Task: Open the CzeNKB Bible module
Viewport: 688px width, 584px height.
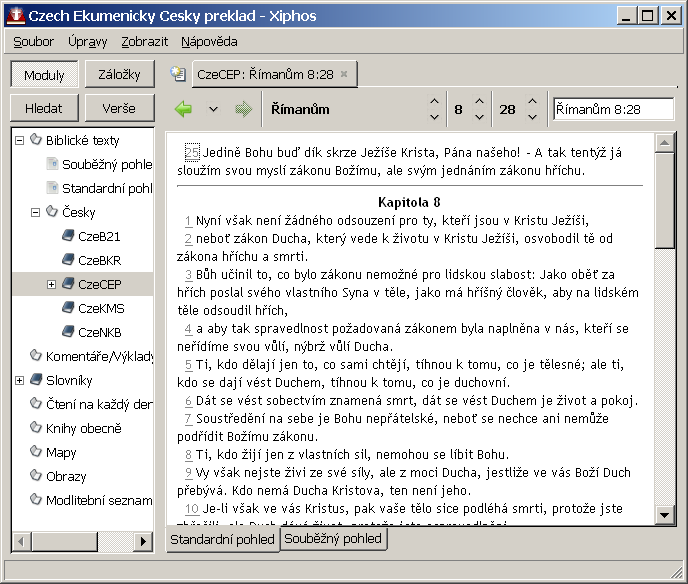Action: [x=100, y=333]
